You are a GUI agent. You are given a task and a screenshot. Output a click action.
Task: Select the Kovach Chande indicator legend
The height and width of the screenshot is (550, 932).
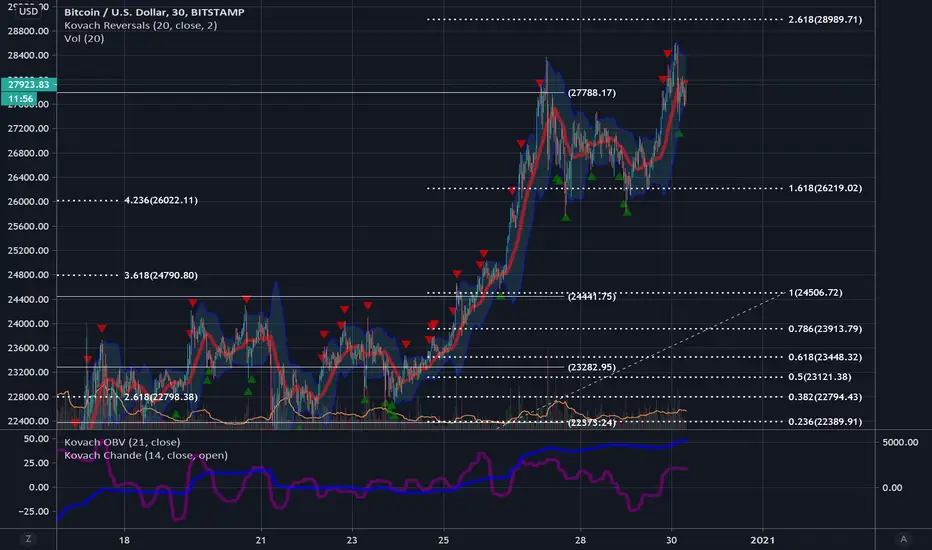point(146,455)
